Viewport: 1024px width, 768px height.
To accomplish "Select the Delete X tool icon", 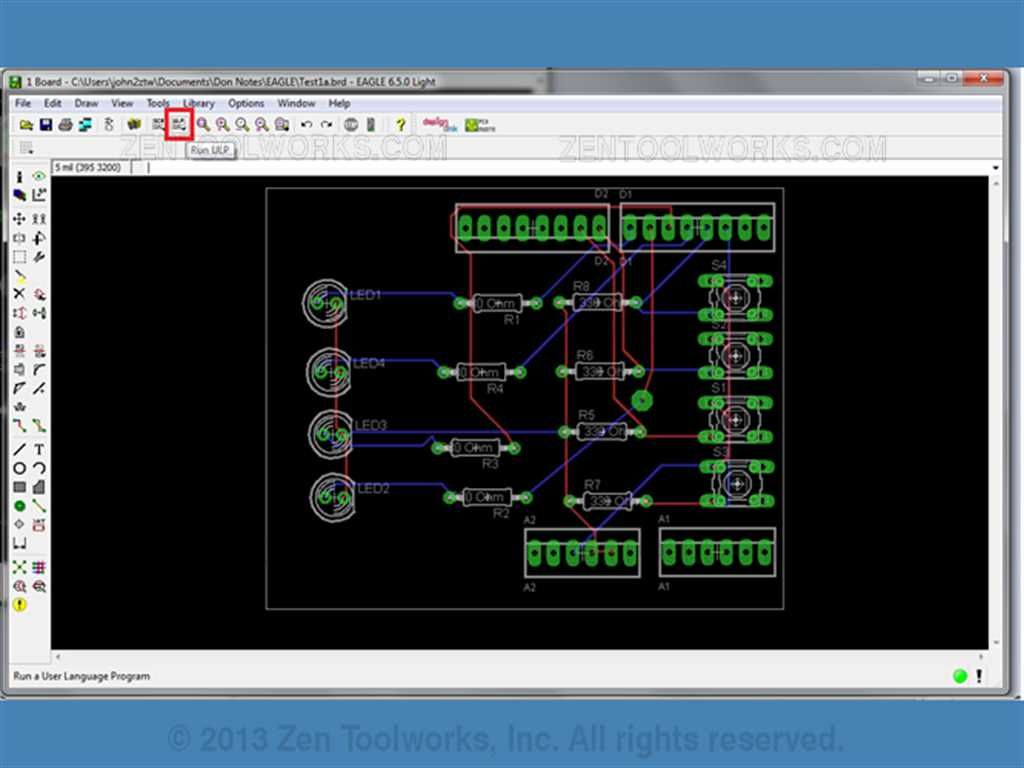I will point(20,294).
